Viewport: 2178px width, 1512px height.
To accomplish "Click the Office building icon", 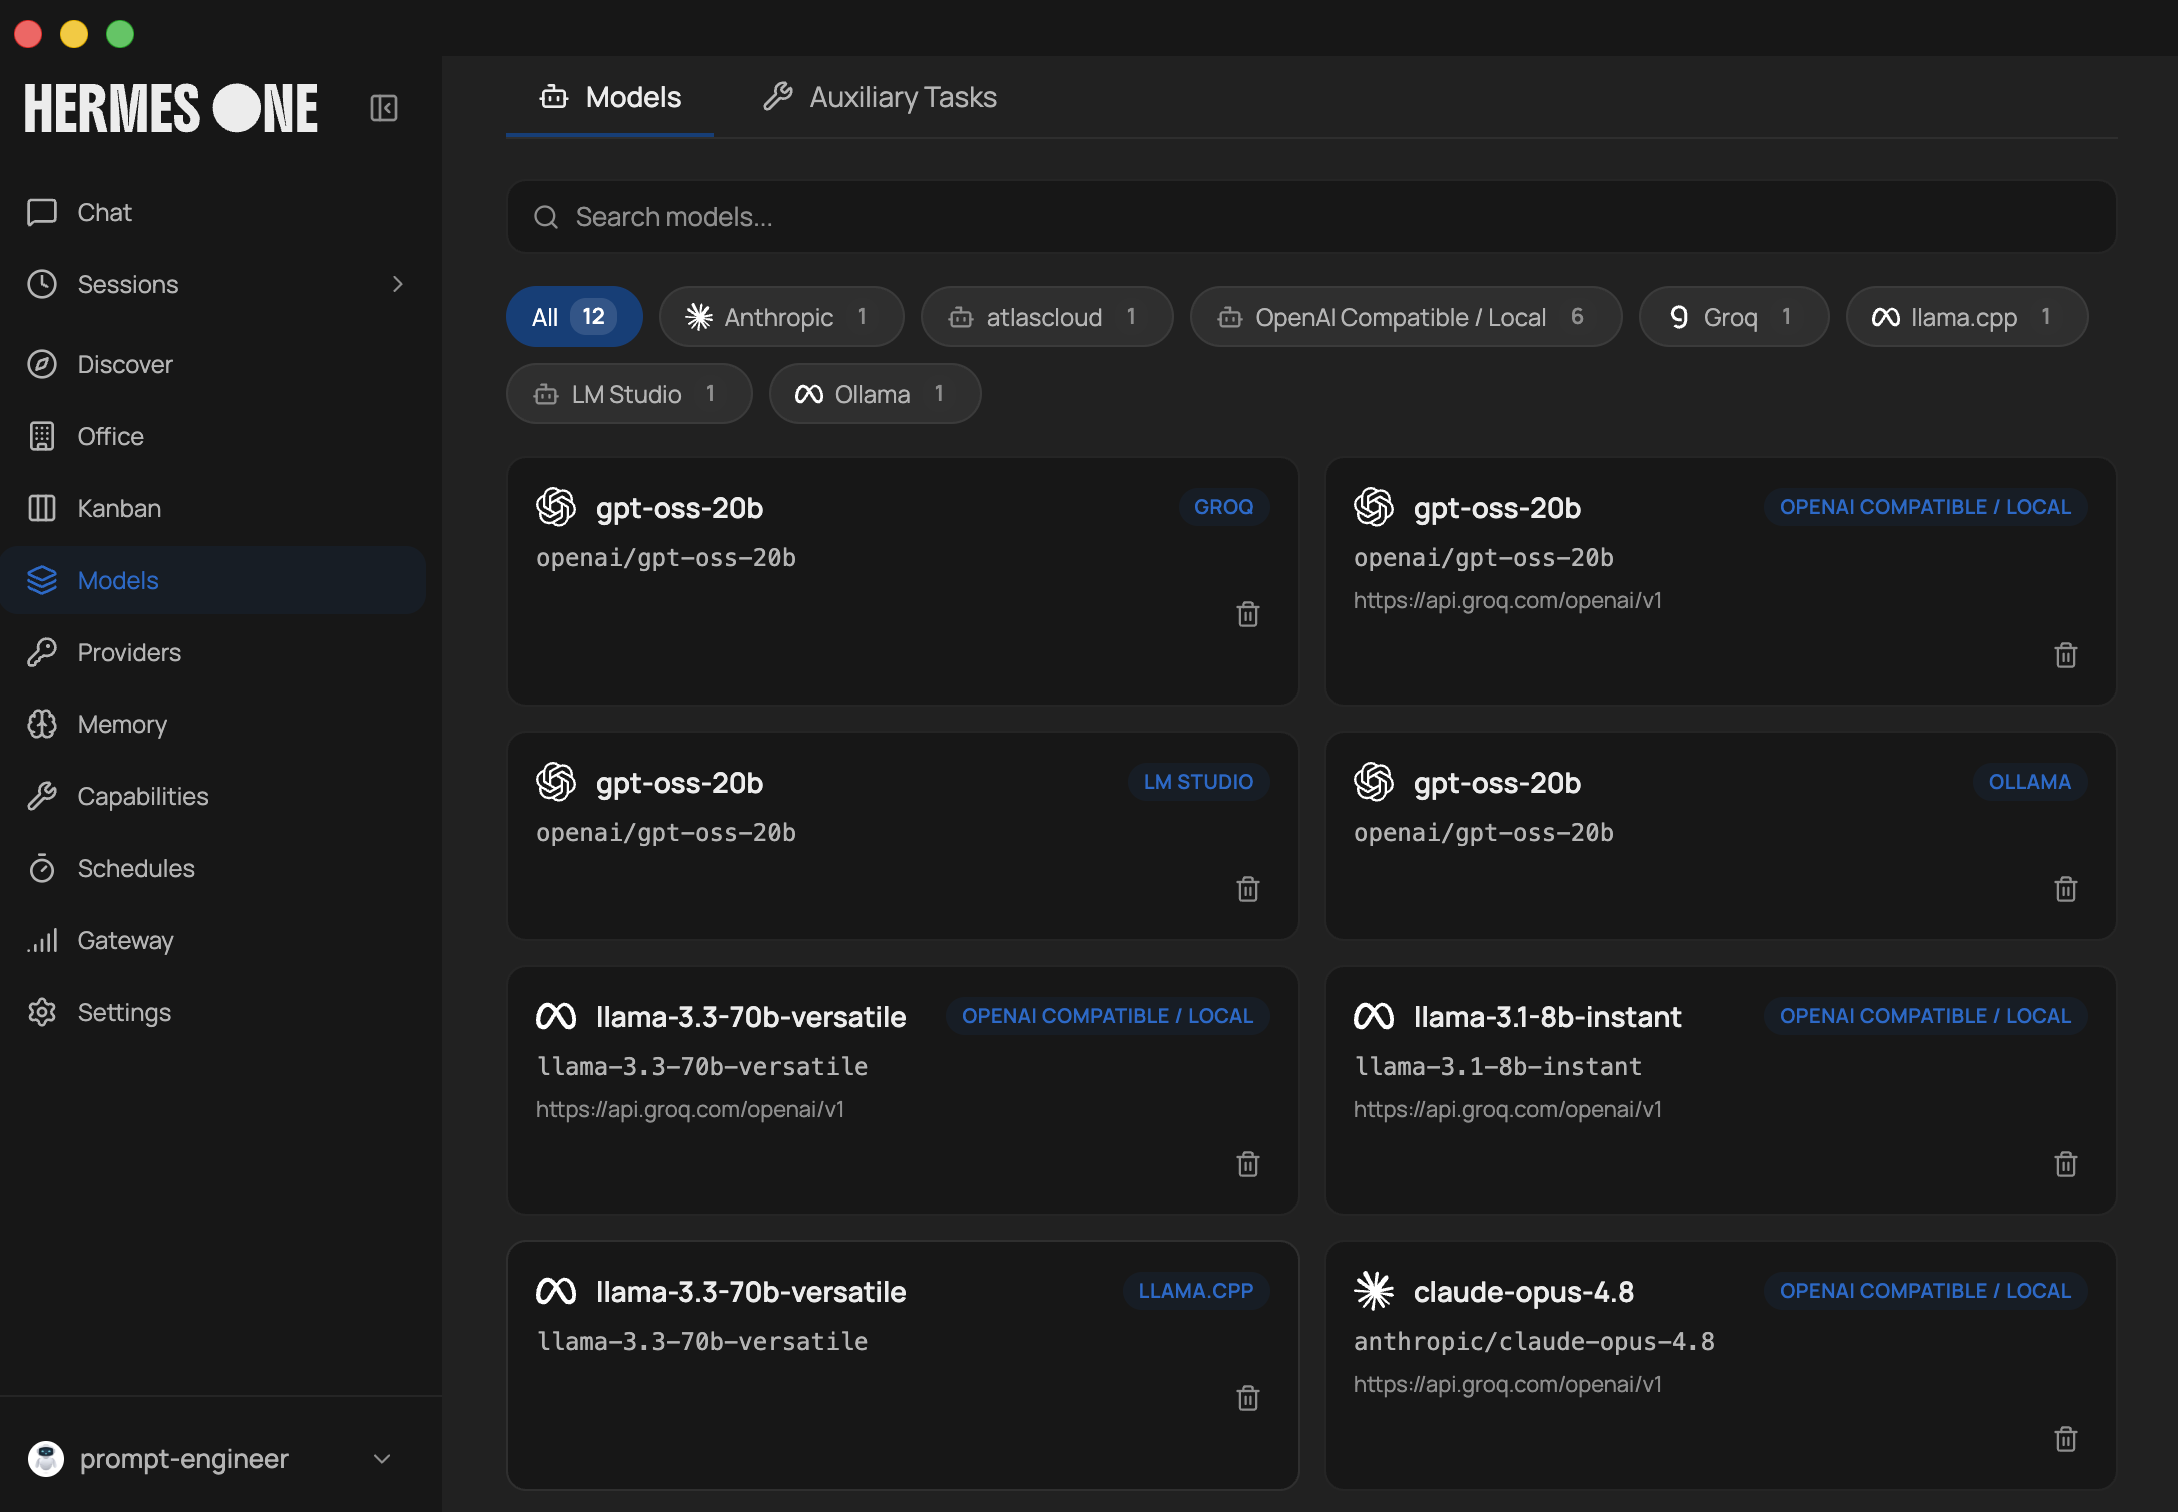I will coord(42,436).
